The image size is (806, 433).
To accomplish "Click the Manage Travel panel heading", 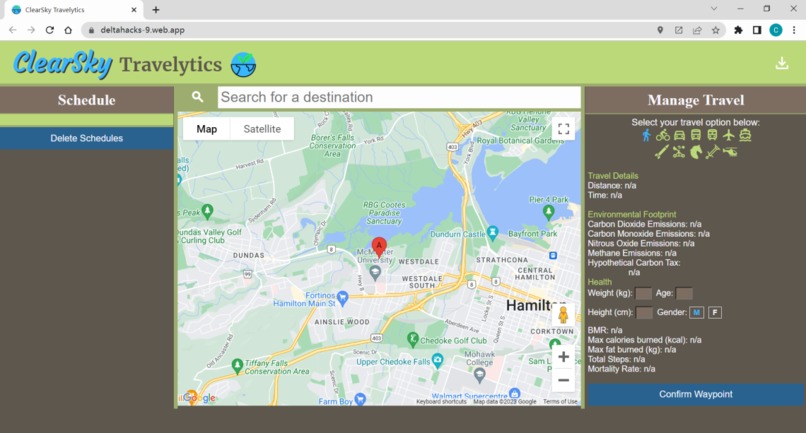I will click(695, 100).
